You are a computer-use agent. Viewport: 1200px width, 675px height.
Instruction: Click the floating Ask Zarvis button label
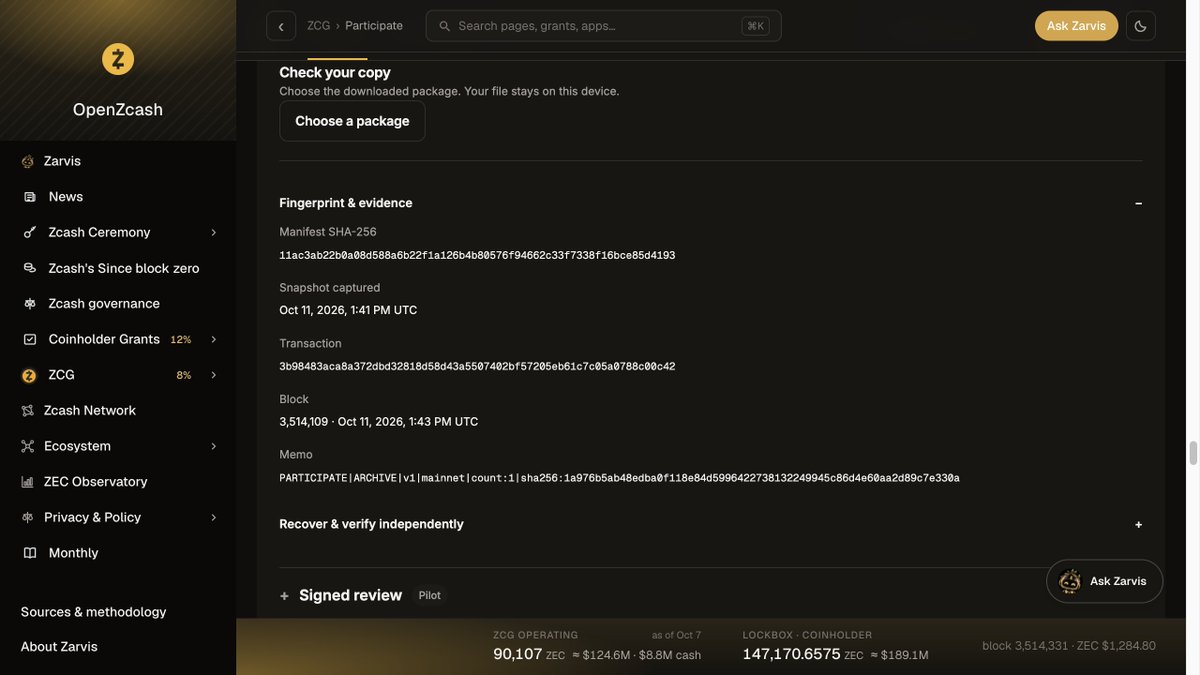coord(1118,581)
